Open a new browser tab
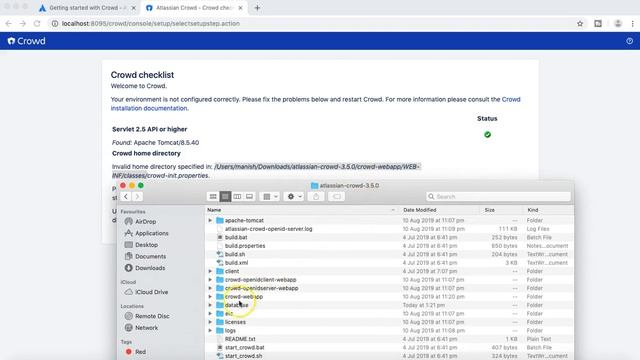This screenshot has width=640, height=360. click(x=257, y=8)
